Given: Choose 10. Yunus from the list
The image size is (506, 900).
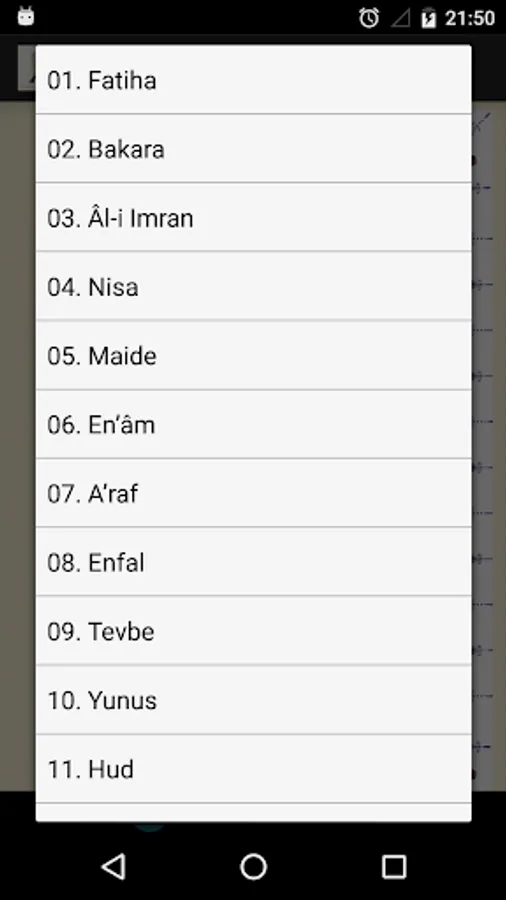Looking at the screenshot, I should [x=253, y=700].
